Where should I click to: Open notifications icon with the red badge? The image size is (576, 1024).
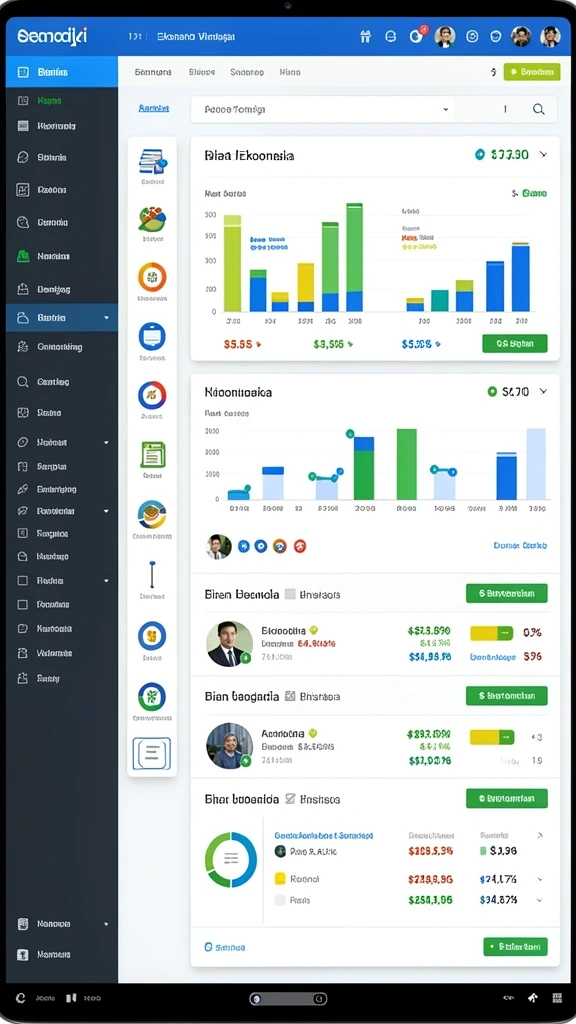[416, 36]
